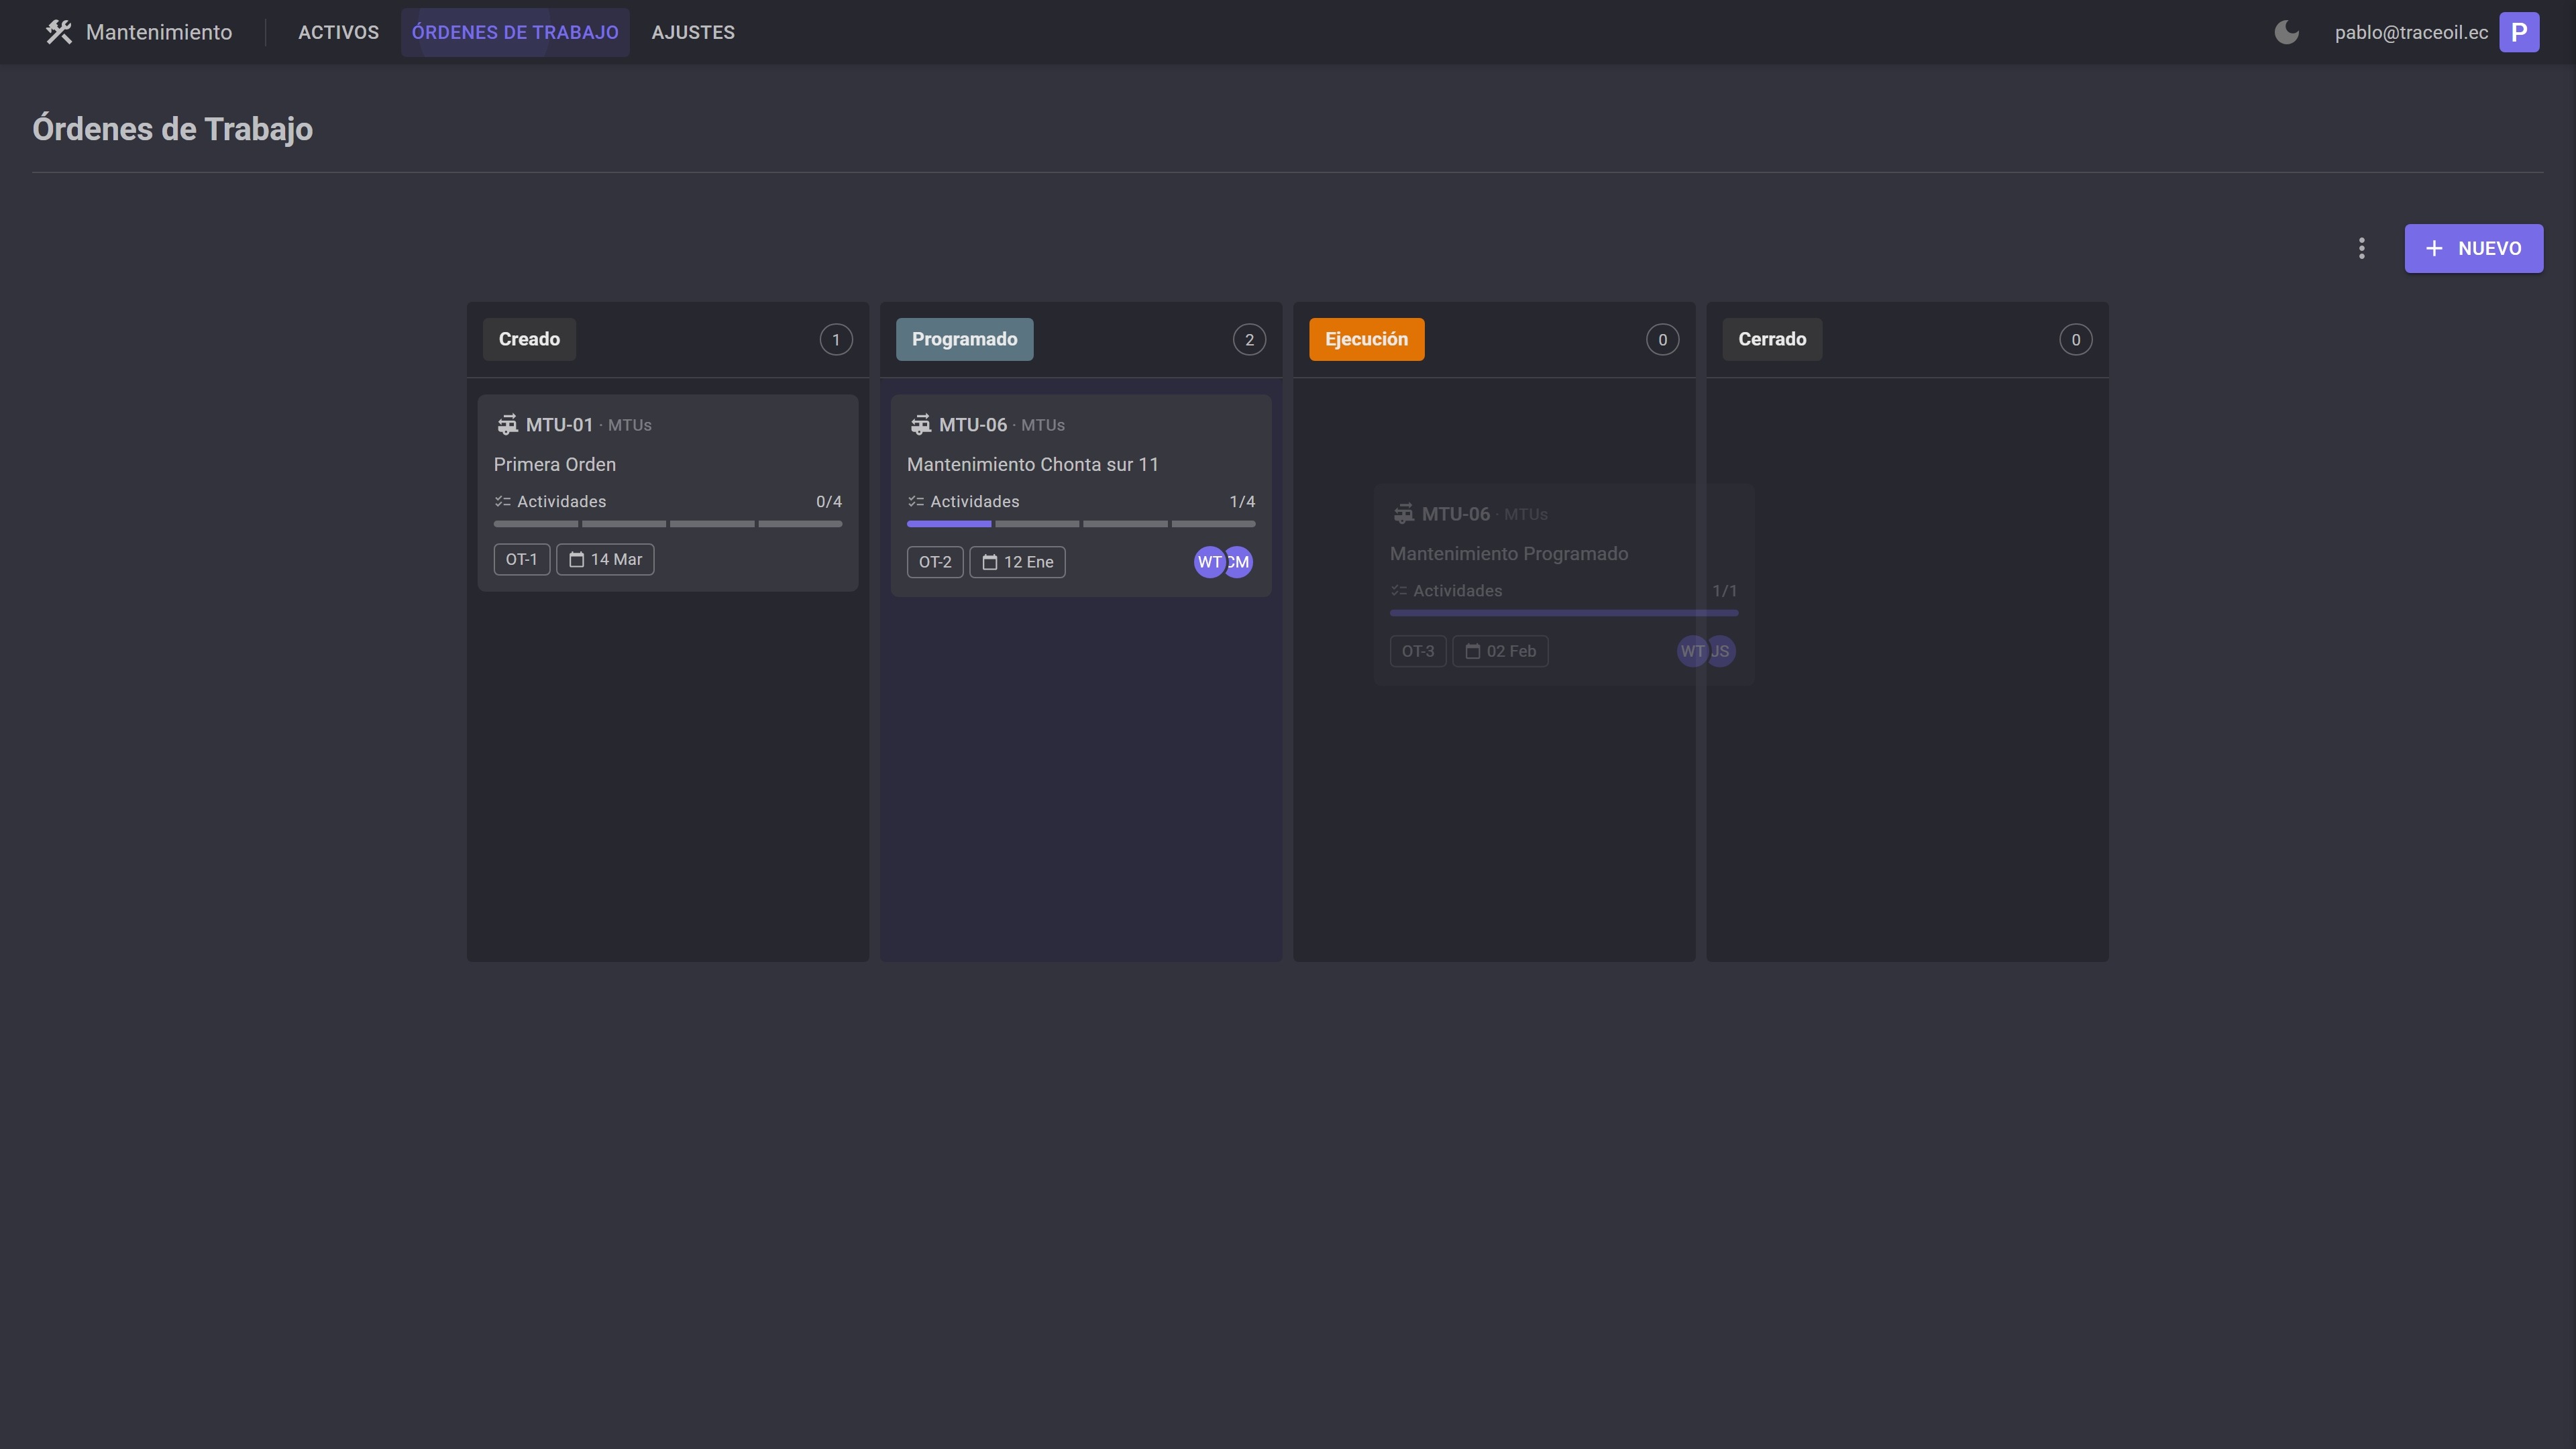Open the AJUSTES tab
This screenshot has width=2576, height=1449.
pyautogui.click(x=693, y=32)
